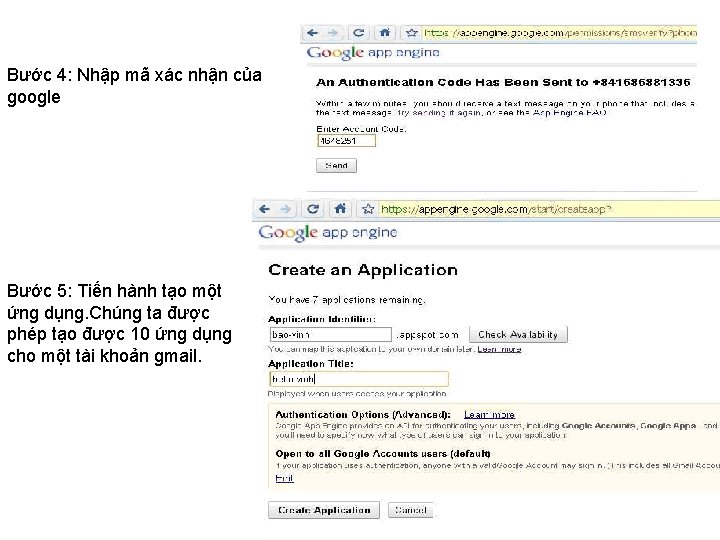
Task: Click the back arrow in the createapp browser toolbar
Action: click(264, 209)
